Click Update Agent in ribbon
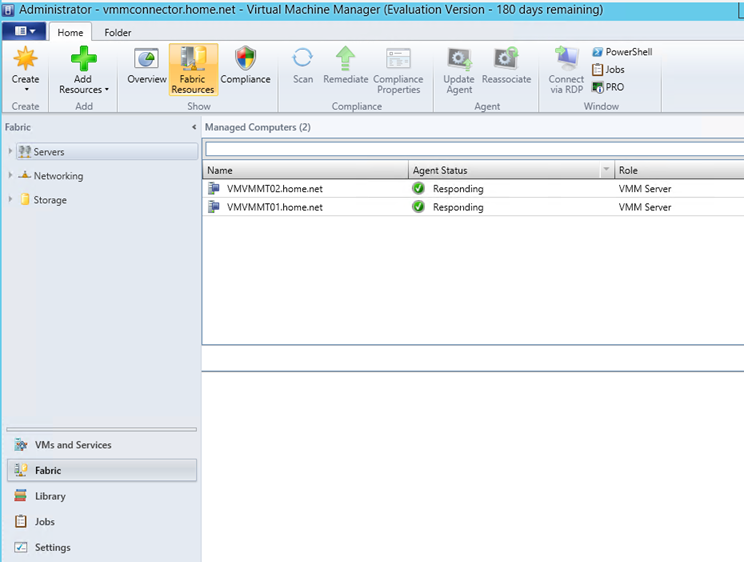Viewport: 744px width, 562px height. click(459, 70)
